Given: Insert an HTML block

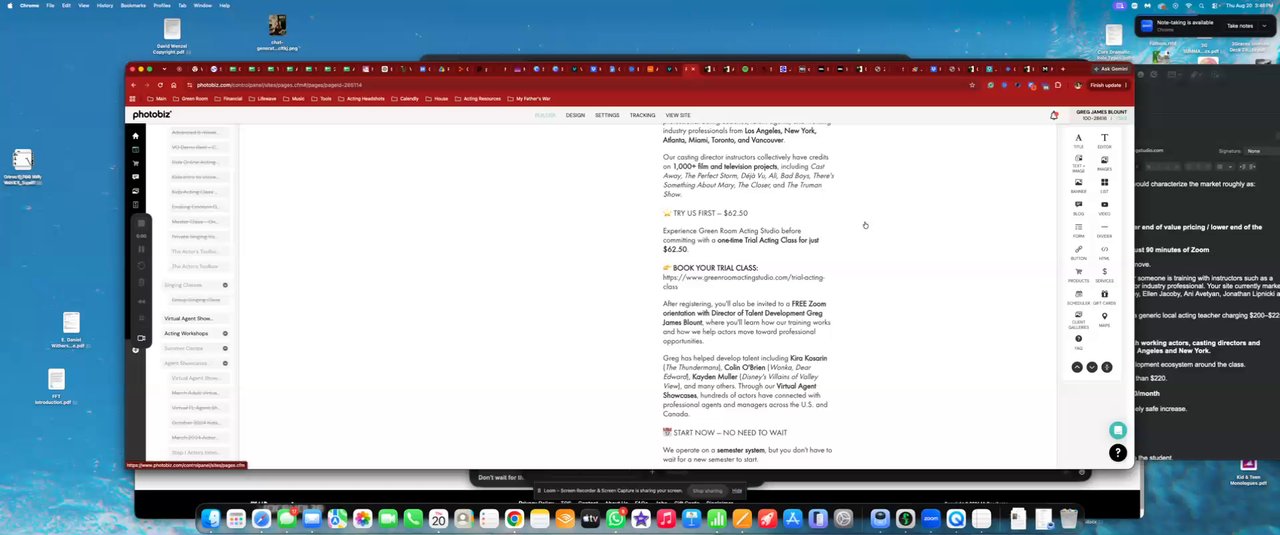Looking at the screenshot, I should pos(1104,252).
